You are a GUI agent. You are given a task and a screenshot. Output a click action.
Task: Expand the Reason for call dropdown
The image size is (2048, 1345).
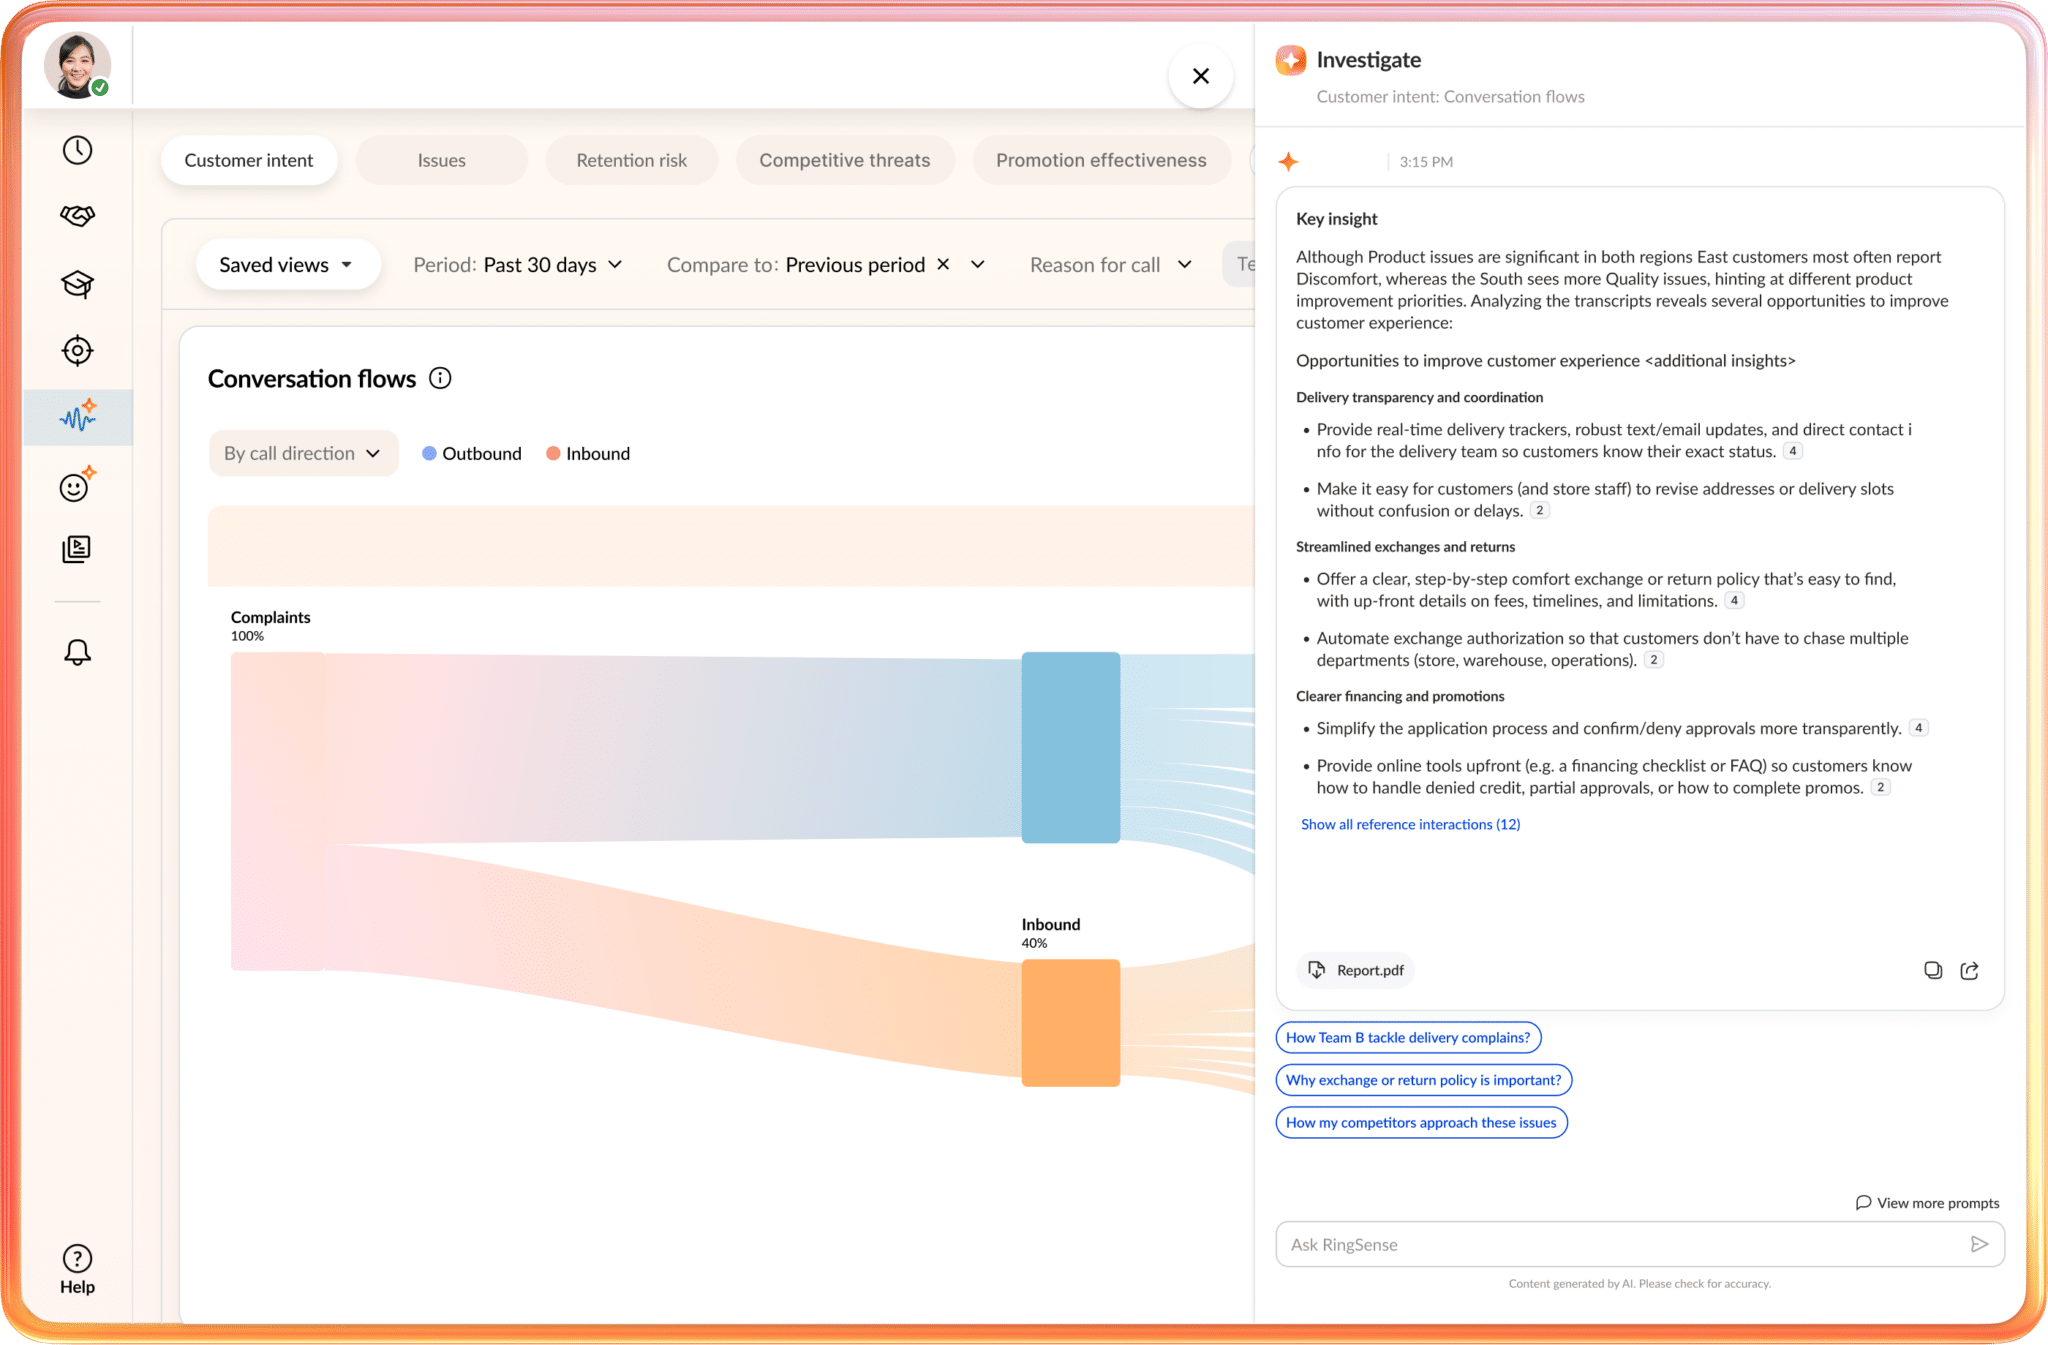click(1110, 265)
